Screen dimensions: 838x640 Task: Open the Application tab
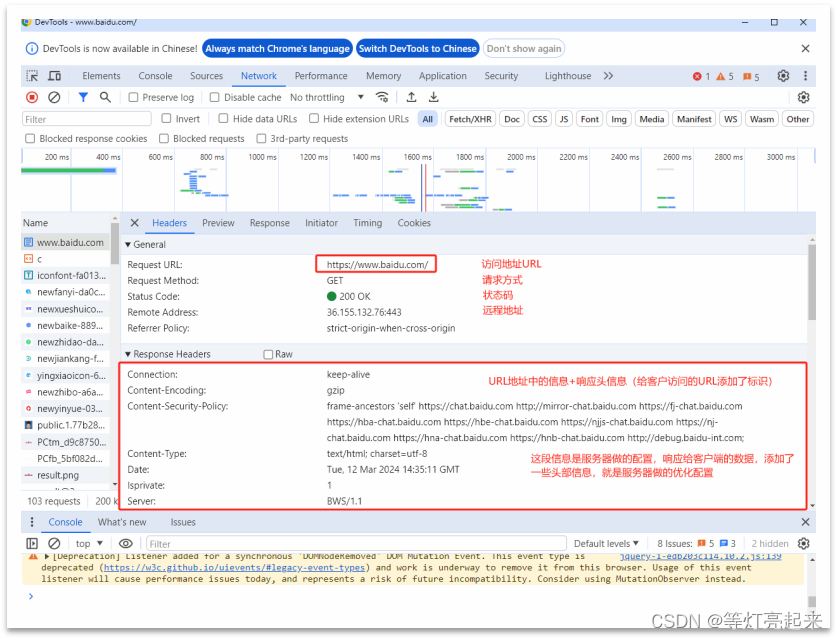click(x=443, y=76)
